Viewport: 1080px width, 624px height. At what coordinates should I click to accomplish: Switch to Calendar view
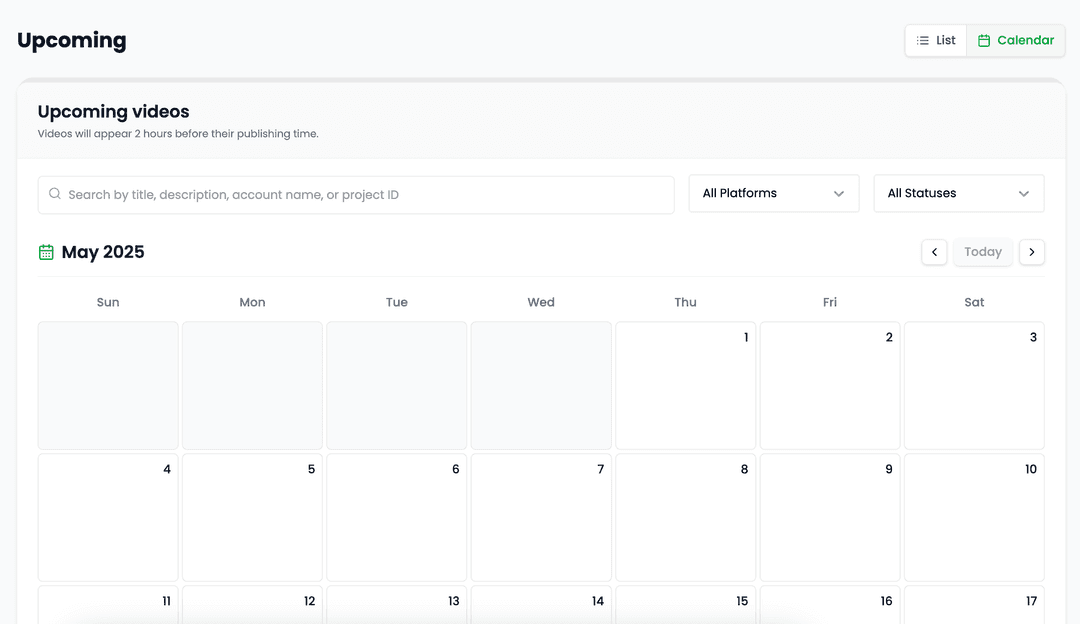(1016, 41)
